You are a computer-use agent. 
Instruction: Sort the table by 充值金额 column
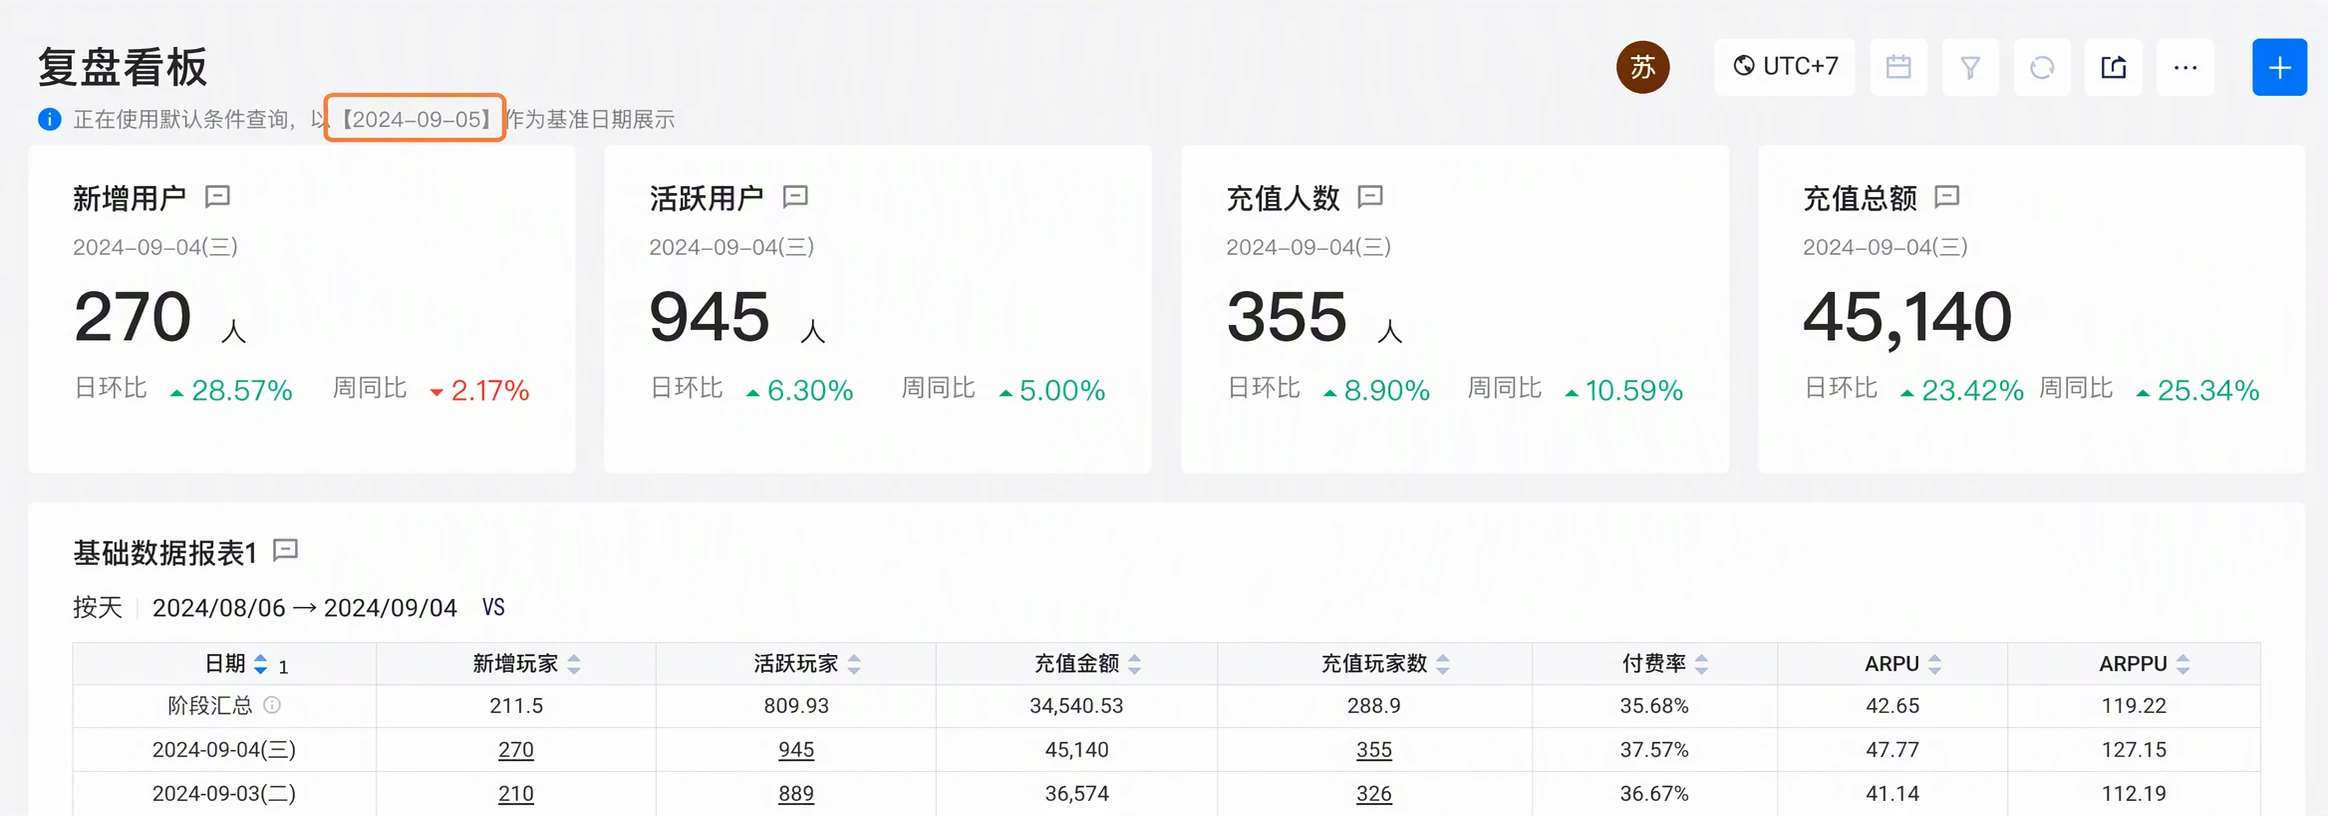1135,664
